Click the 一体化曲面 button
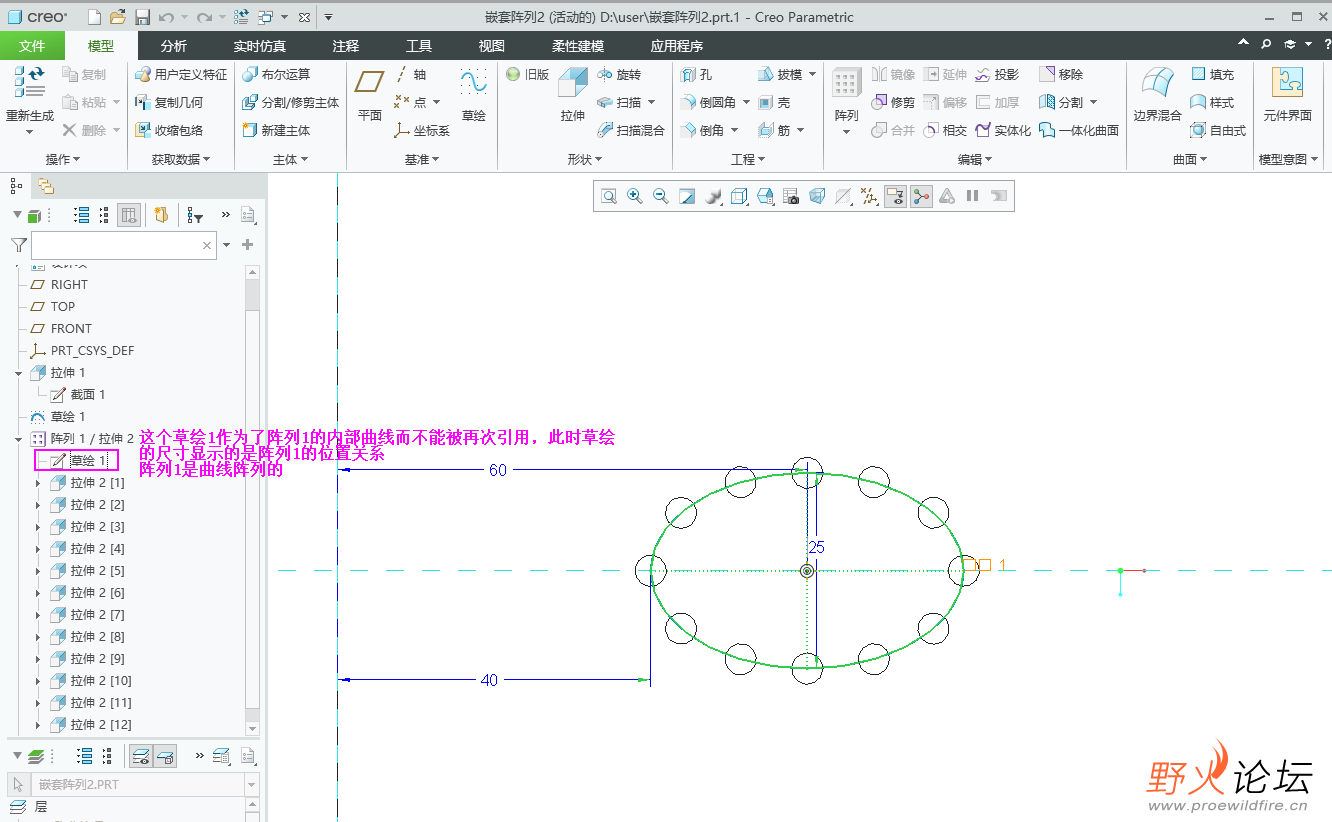This screenshot has width=1332, height=822. pos(1079,130)
